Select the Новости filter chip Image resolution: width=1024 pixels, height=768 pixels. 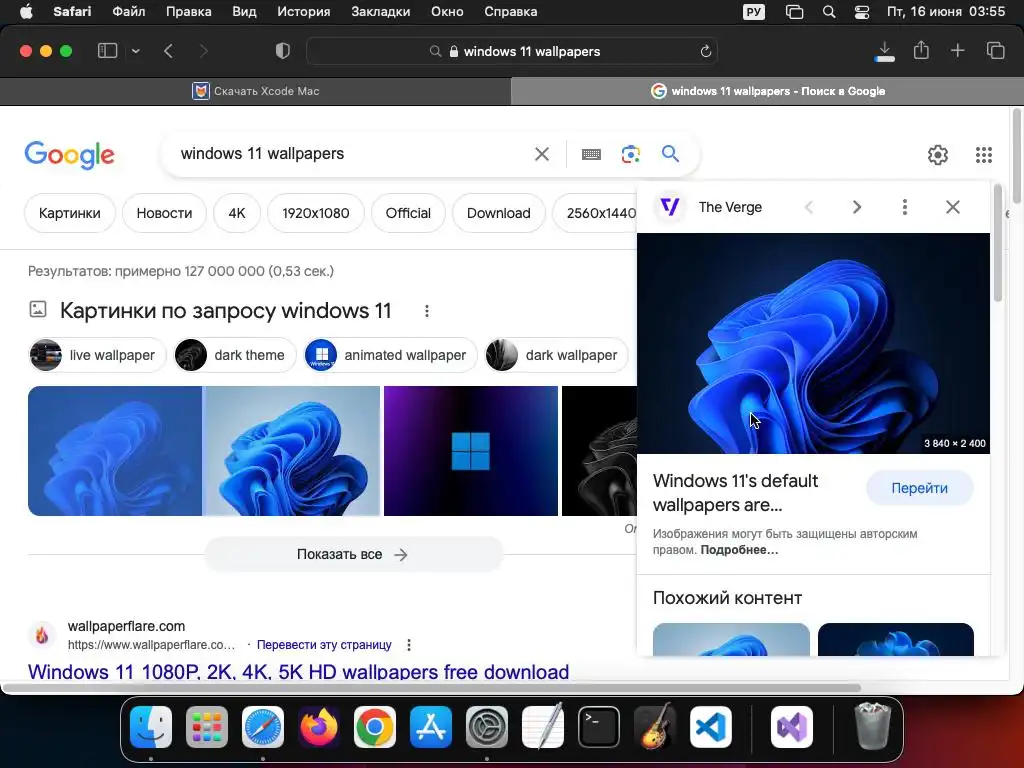coord(164,213)
